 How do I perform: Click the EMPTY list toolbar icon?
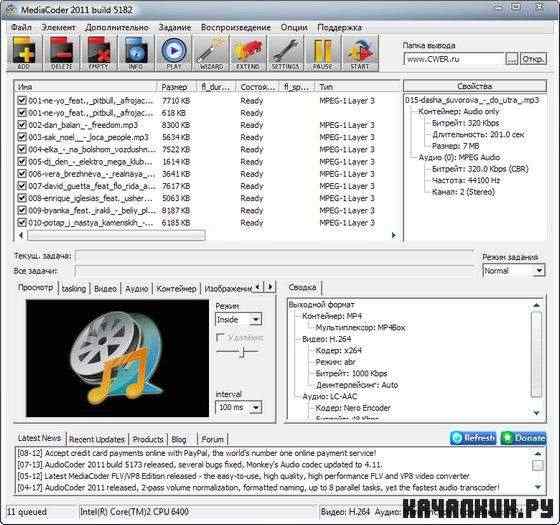click(99, 53)
